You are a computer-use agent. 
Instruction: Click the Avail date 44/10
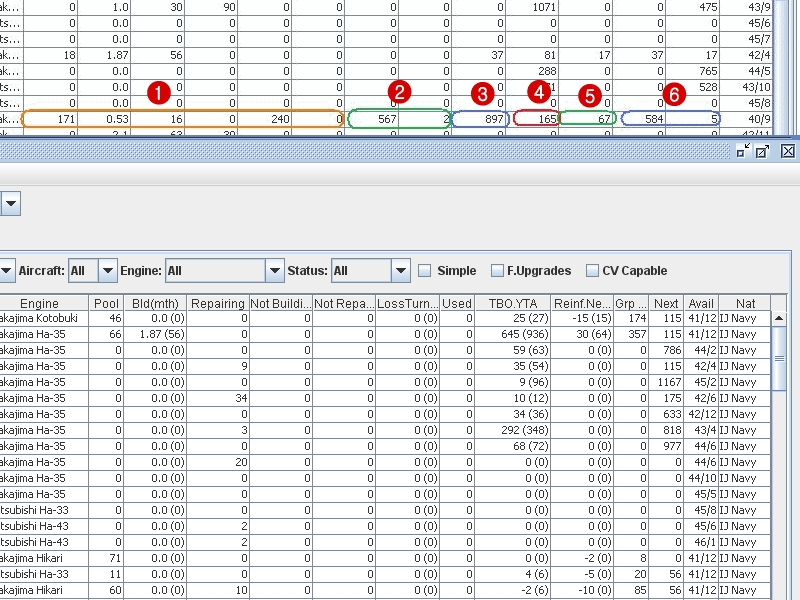pyautogui.click(x=703, y=478)
